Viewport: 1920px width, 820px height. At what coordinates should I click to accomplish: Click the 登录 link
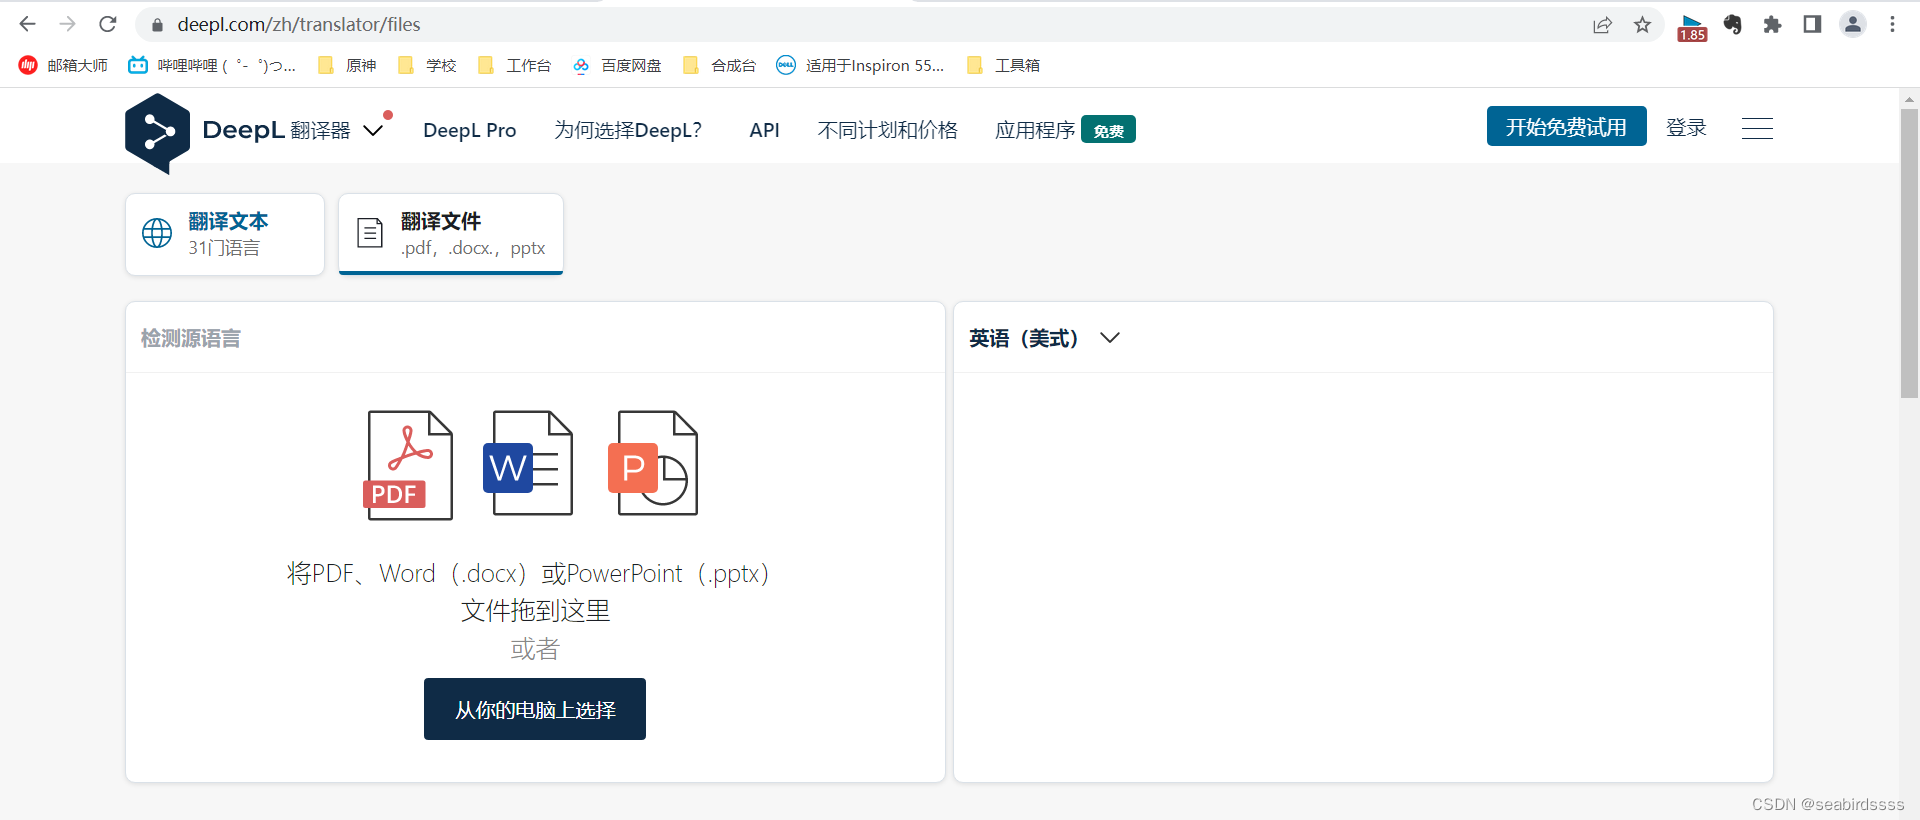click(x=1686, y=127)
